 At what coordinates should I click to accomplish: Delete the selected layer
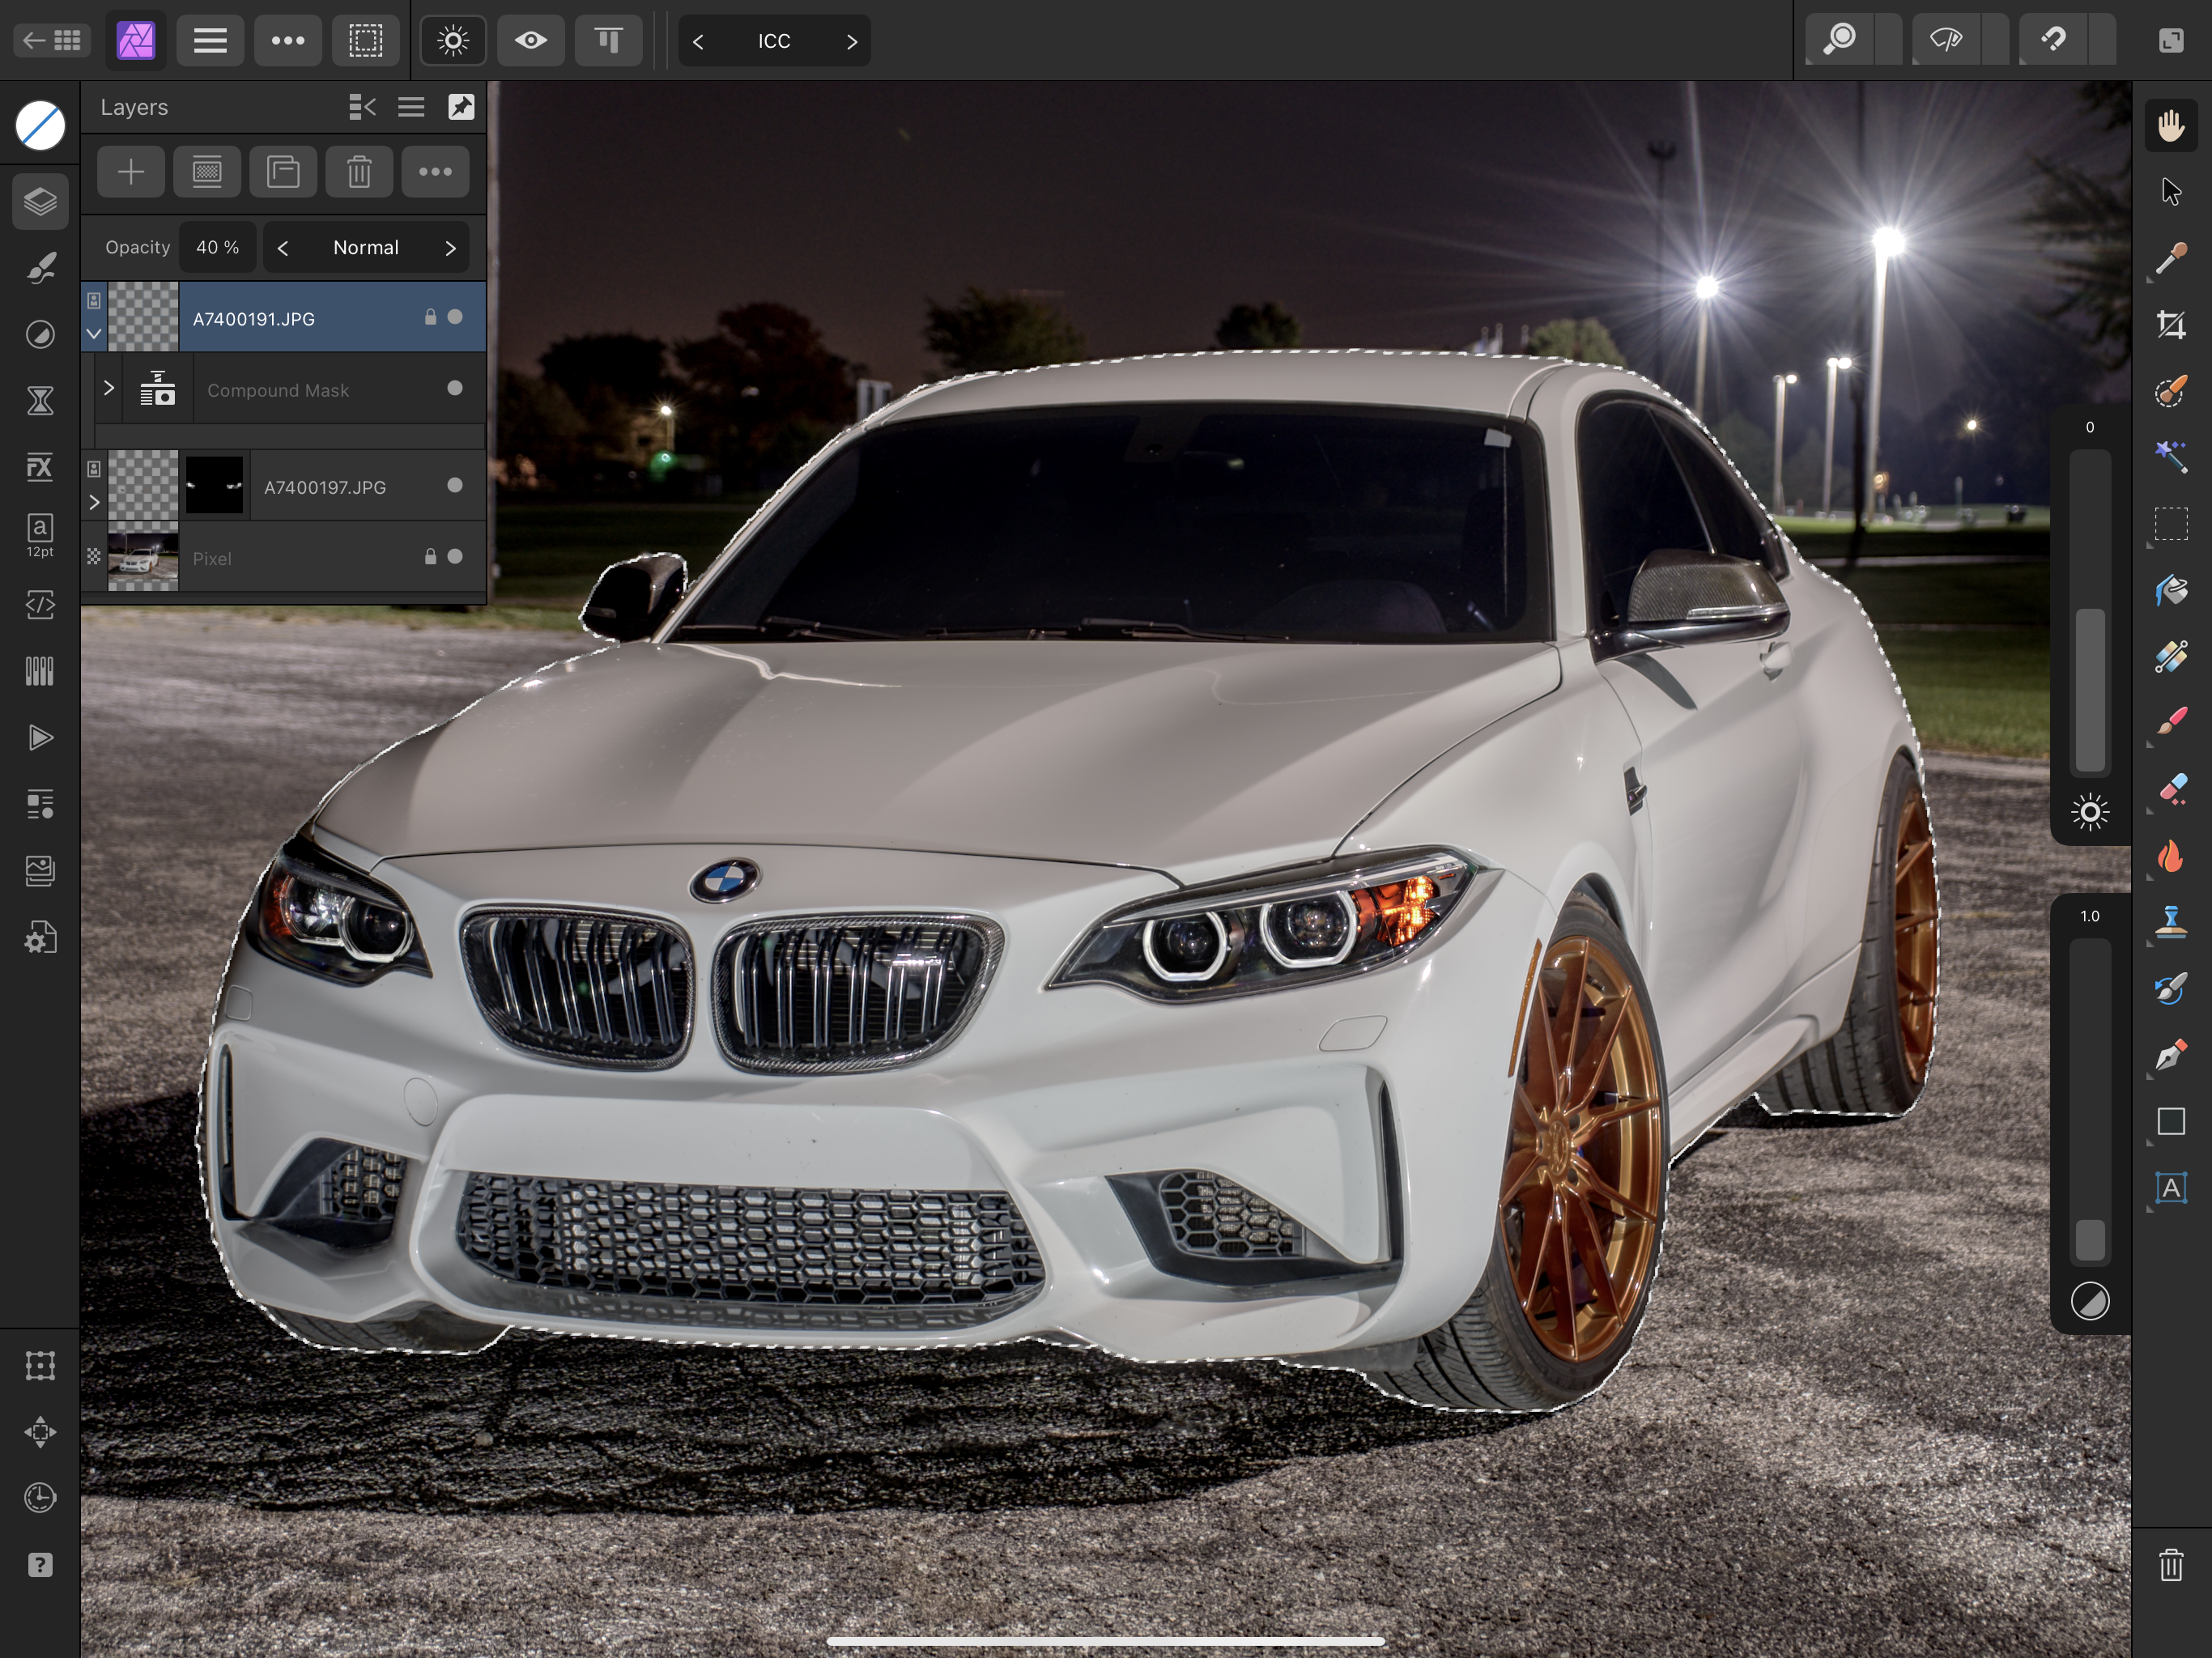pos(359,172)
